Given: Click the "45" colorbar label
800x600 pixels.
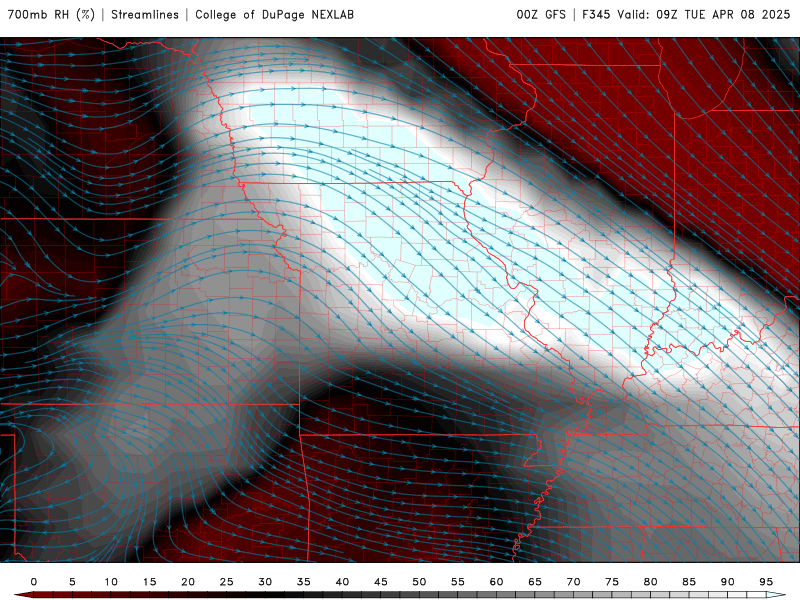Looking at the screenshot, I should tap(381, 582).
